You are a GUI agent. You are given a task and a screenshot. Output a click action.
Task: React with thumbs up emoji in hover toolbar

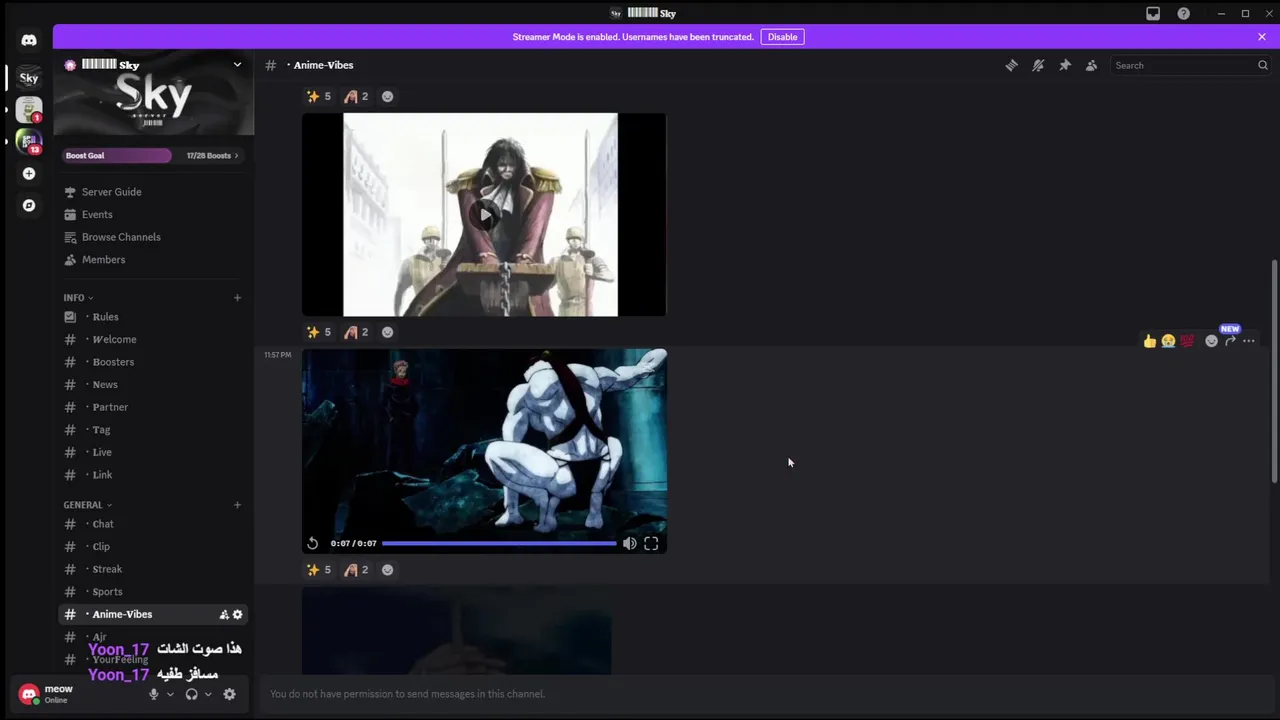coord(1150,341)
